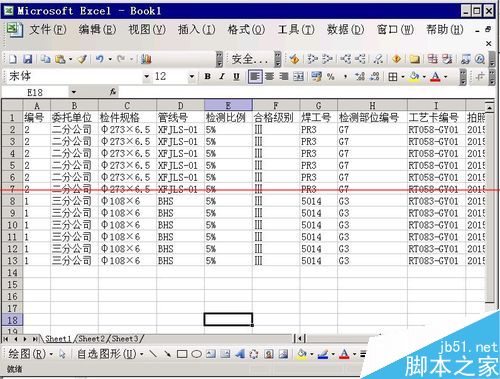The height and width of the screenshot is (379, 500).
Task: Select row 18 header
Action: click(12, 320)
